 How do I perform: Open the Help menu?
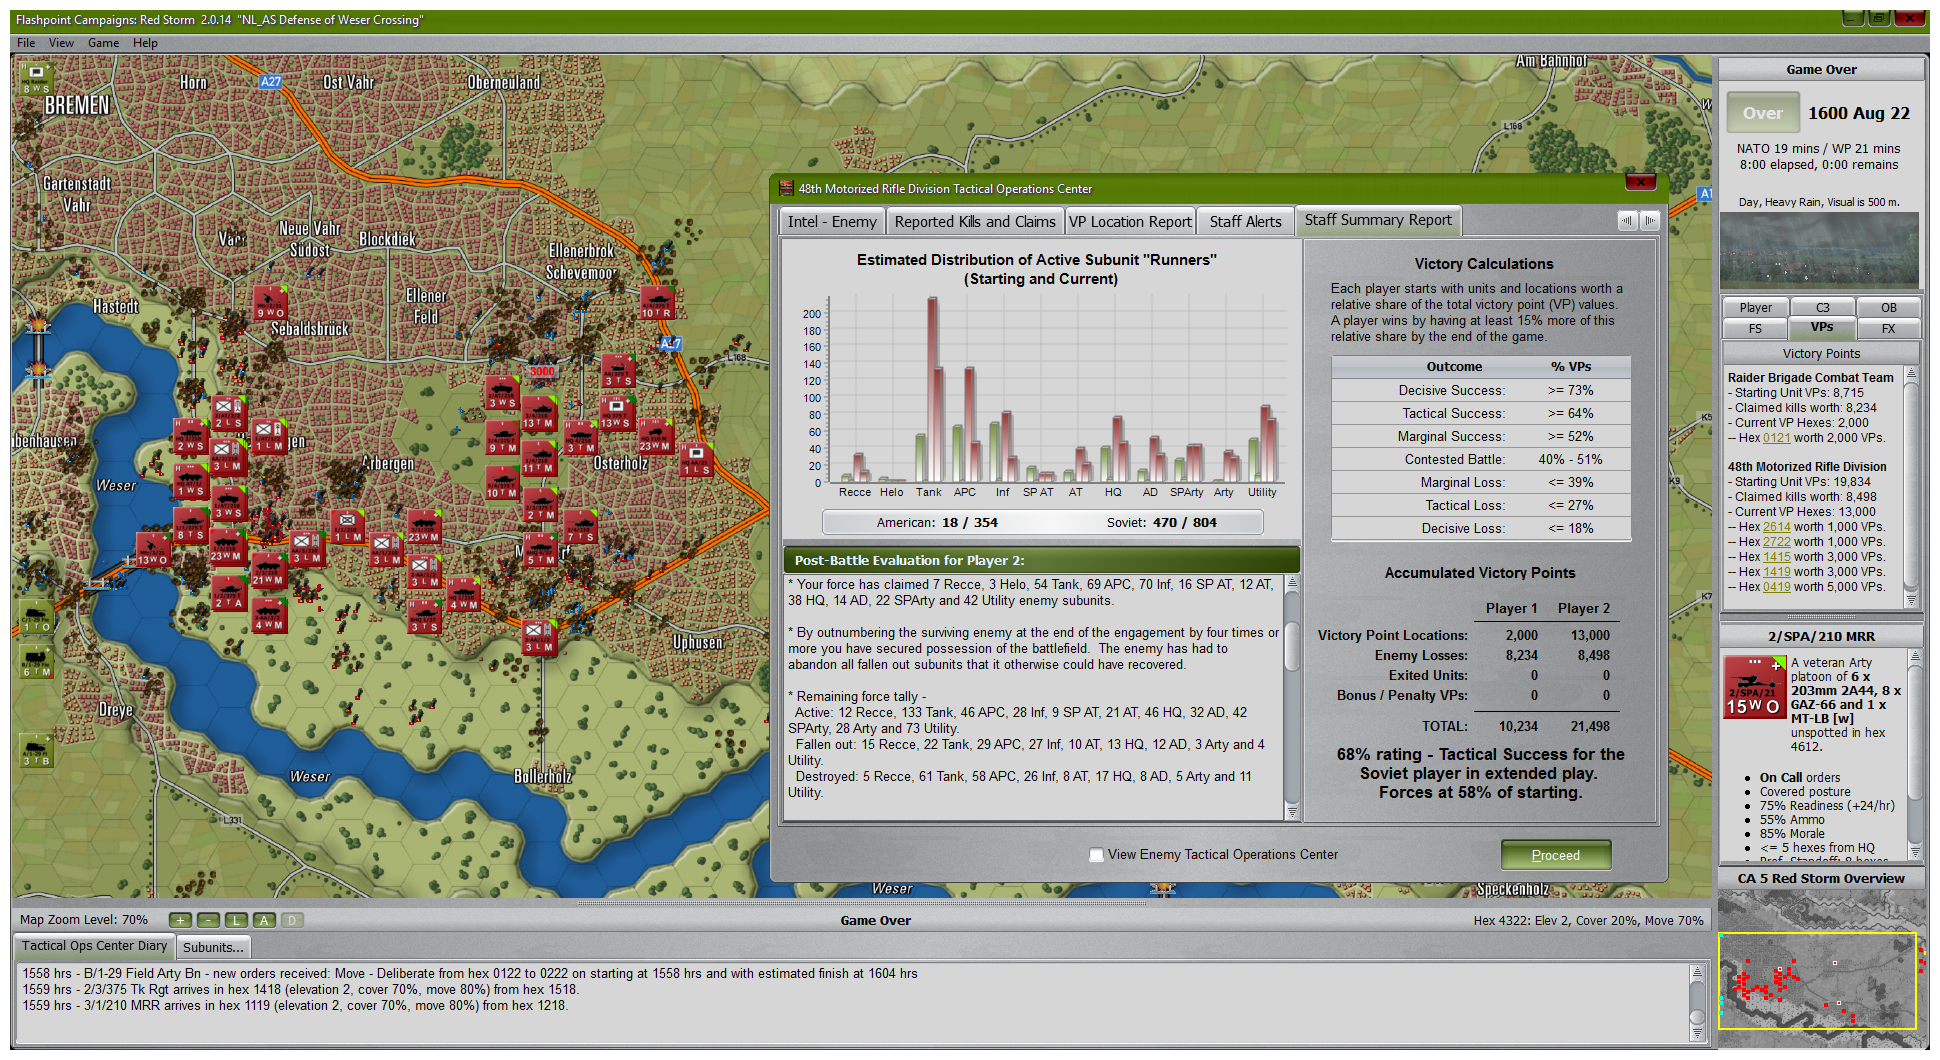145,43
